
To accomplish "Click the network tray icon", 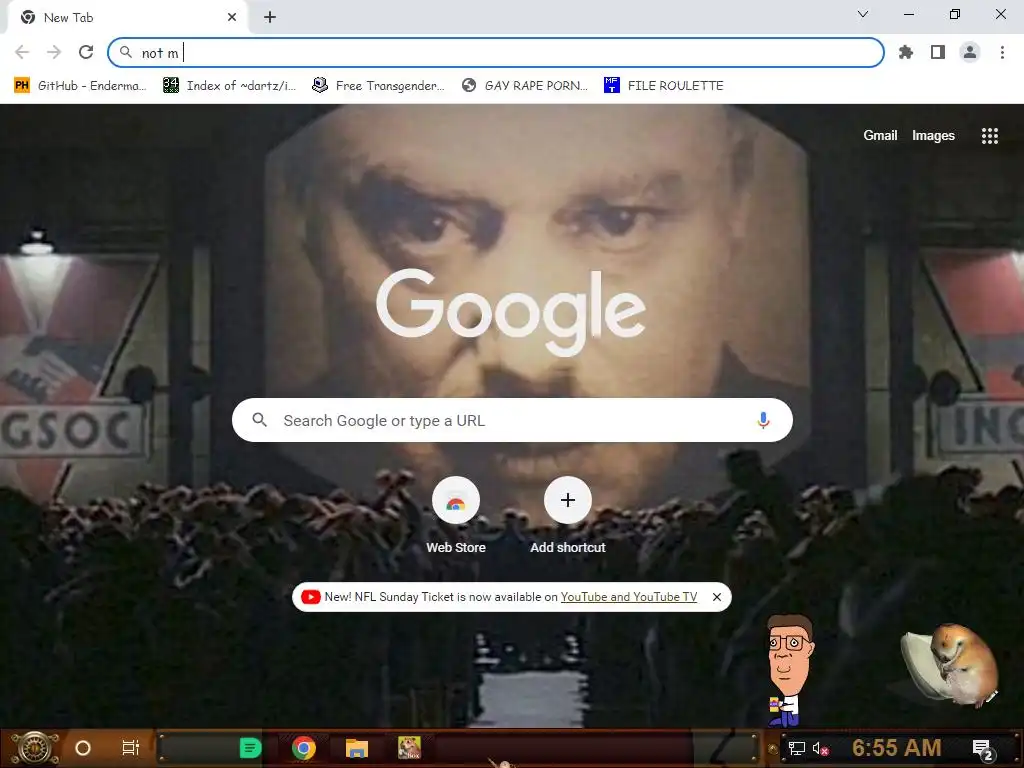I will (x=796, y=748).
